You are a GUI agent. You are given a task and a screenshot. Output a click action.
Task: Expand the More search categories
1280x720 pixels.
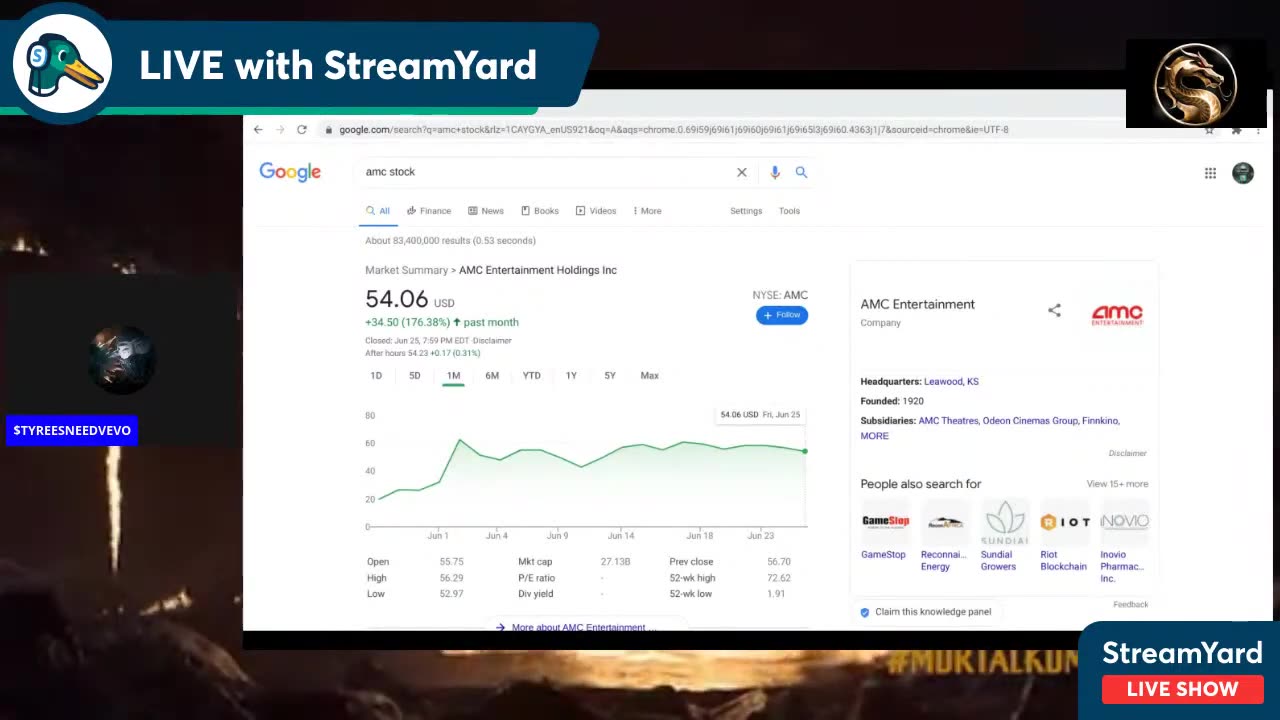pyautogui.click(x=647, y=211)
